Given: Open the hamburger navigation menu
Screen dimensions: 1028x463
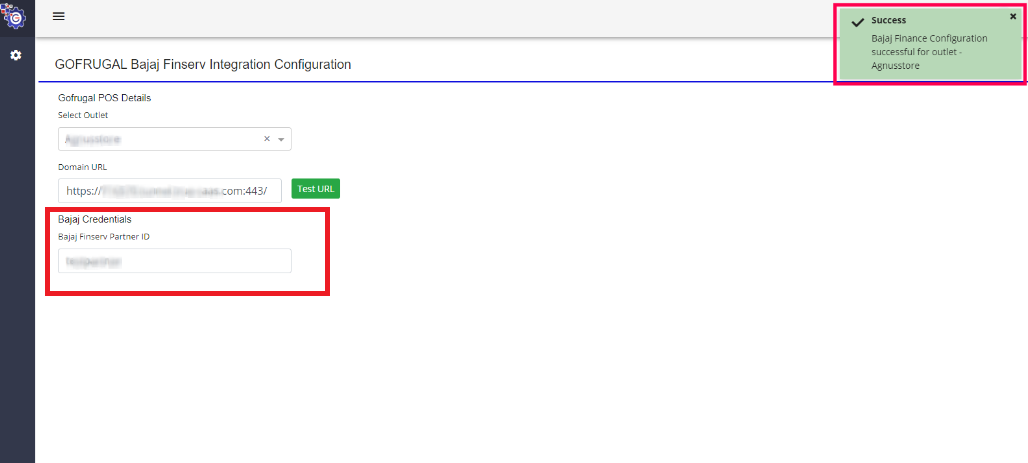Looking at the screenshot, I should pyautogui.click(x=58, y=16).
